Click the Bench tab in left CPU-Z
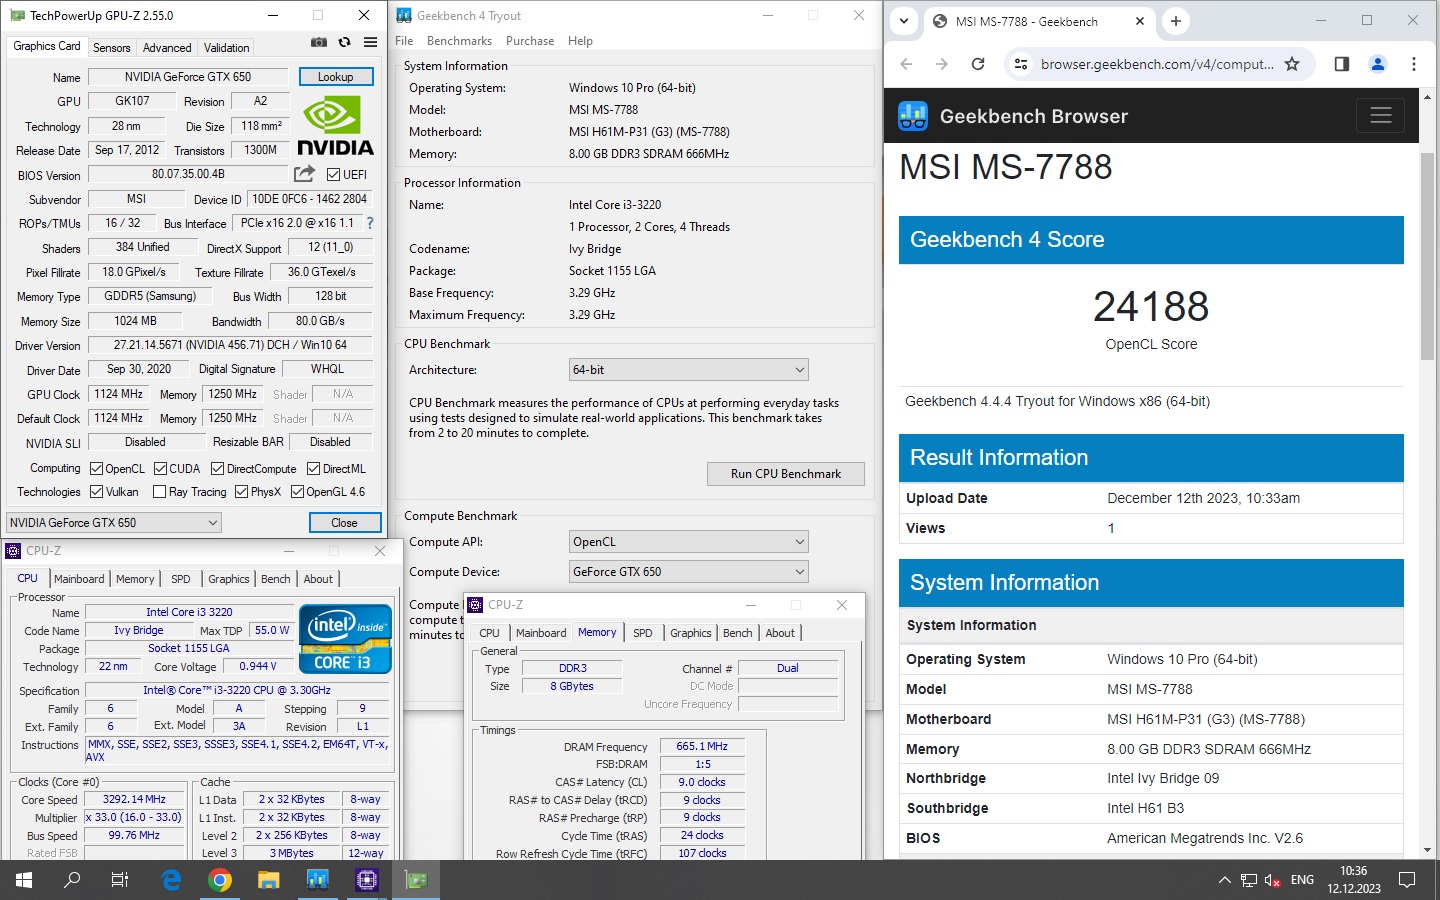Image resolution: width=1440 pixels, height=900 pixels. [x=276, y=579]
